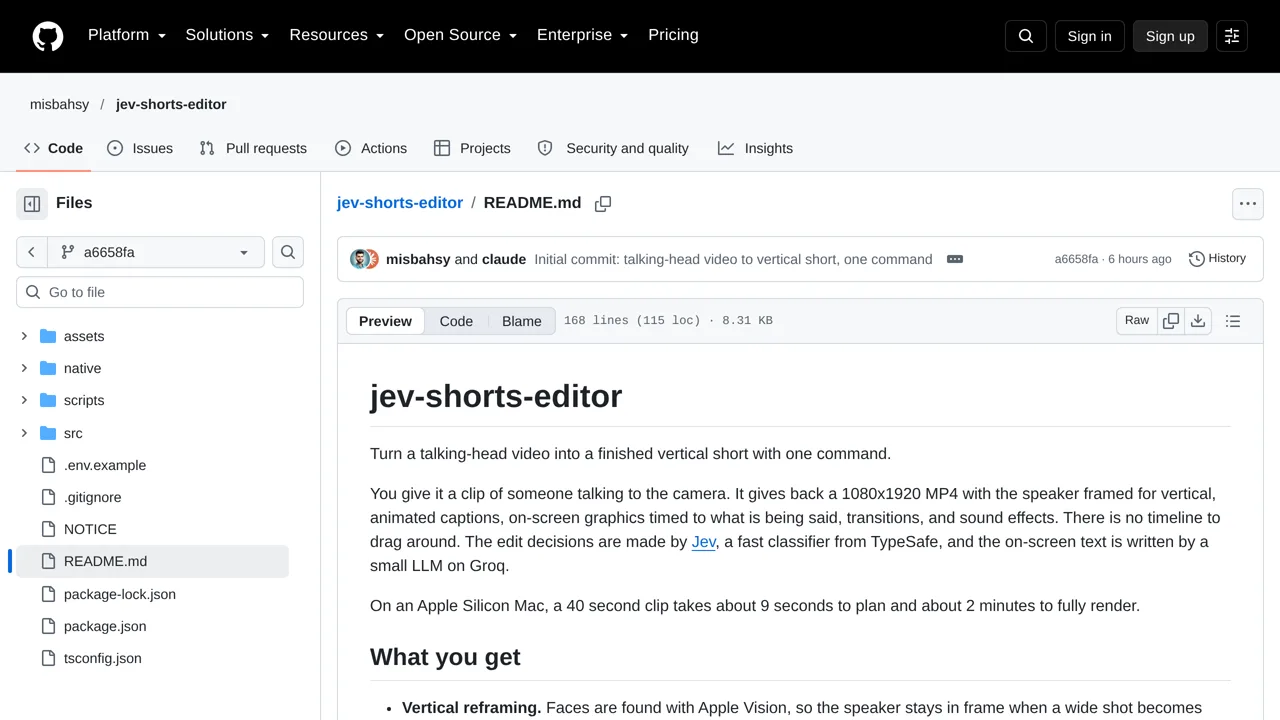The image size is (1280, 720).
Task: Copy the README.md file path
Action: (x=603, y=204)
